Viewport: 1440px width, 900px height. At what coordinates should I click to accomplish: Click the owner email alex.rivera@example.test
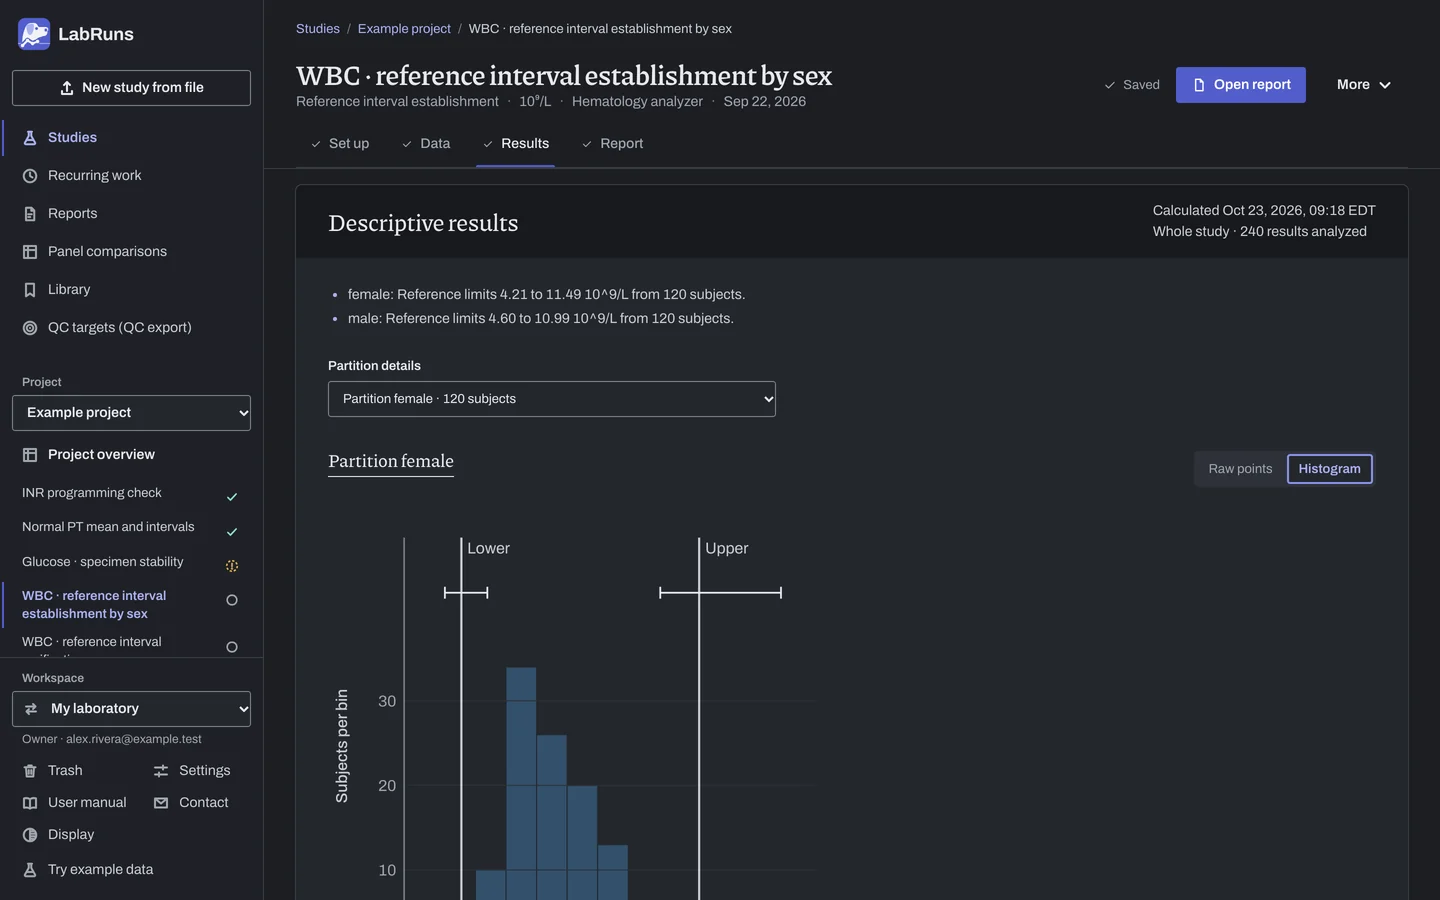click(134, 740)
